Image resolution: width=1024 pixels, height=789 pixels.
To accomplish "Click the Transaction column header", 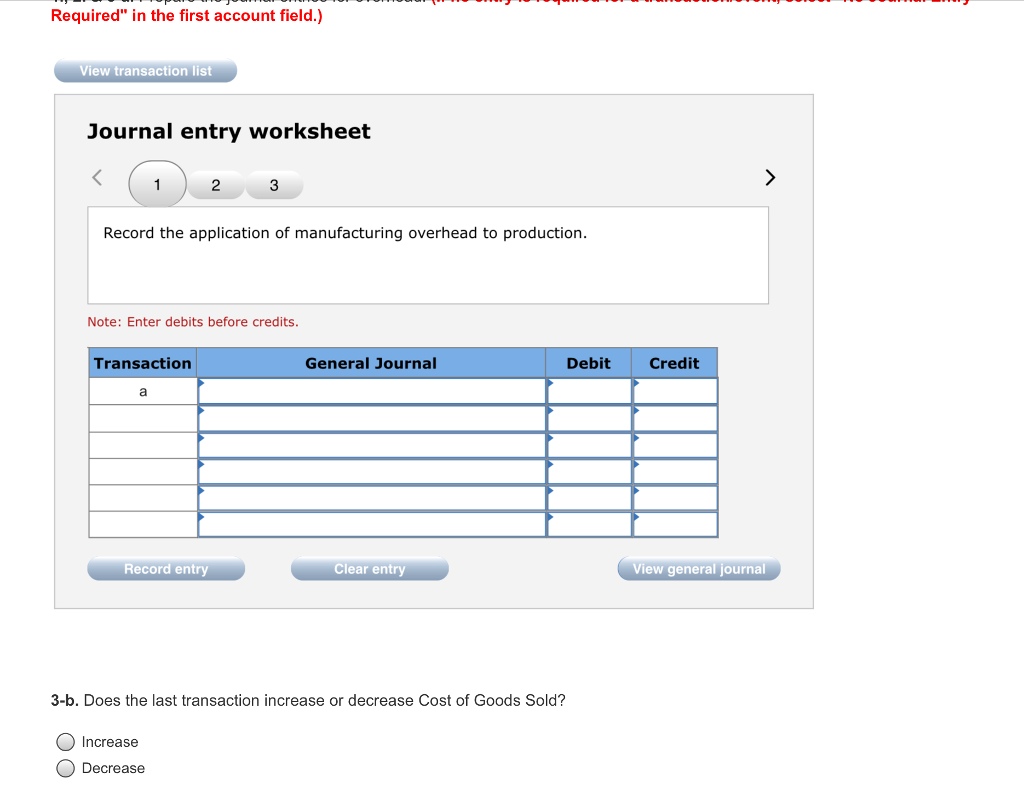I will [x=142, y=363].
